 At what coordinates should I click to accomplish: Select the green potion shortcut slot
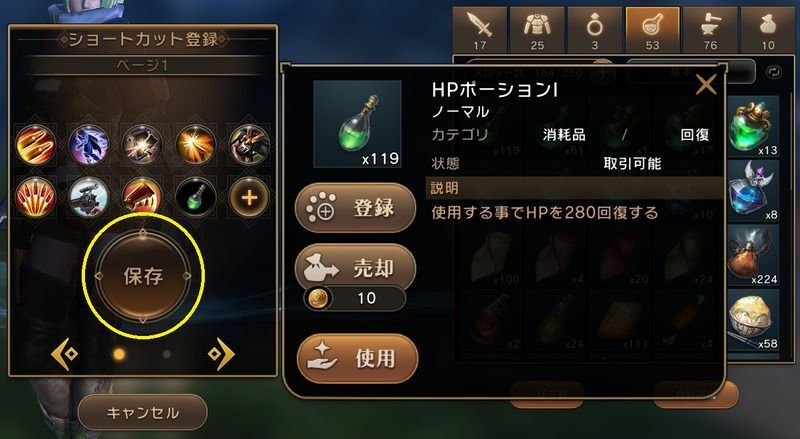[195, 197]
